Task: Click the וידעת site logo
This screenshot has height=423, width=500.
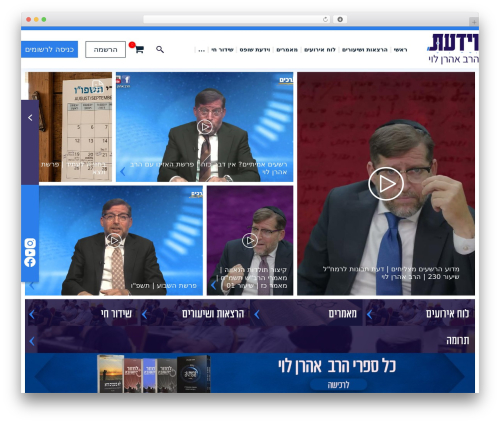Action: click(453, 48)
